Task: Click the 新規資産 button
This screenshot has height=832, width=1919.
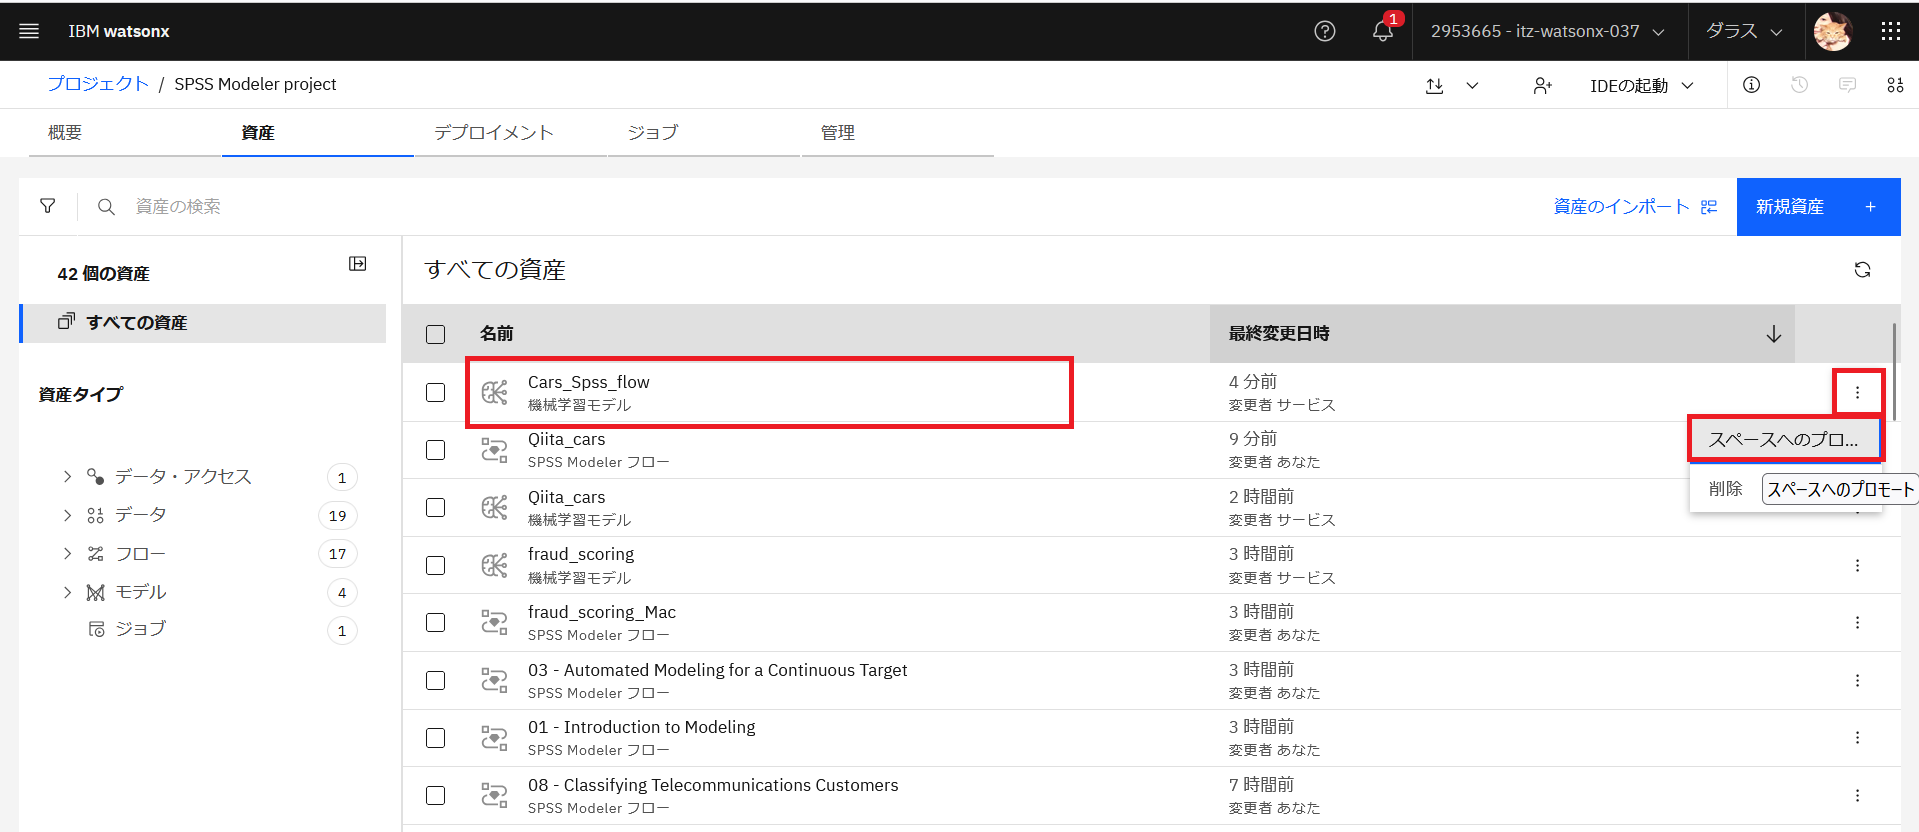Action: point(1818,207)
